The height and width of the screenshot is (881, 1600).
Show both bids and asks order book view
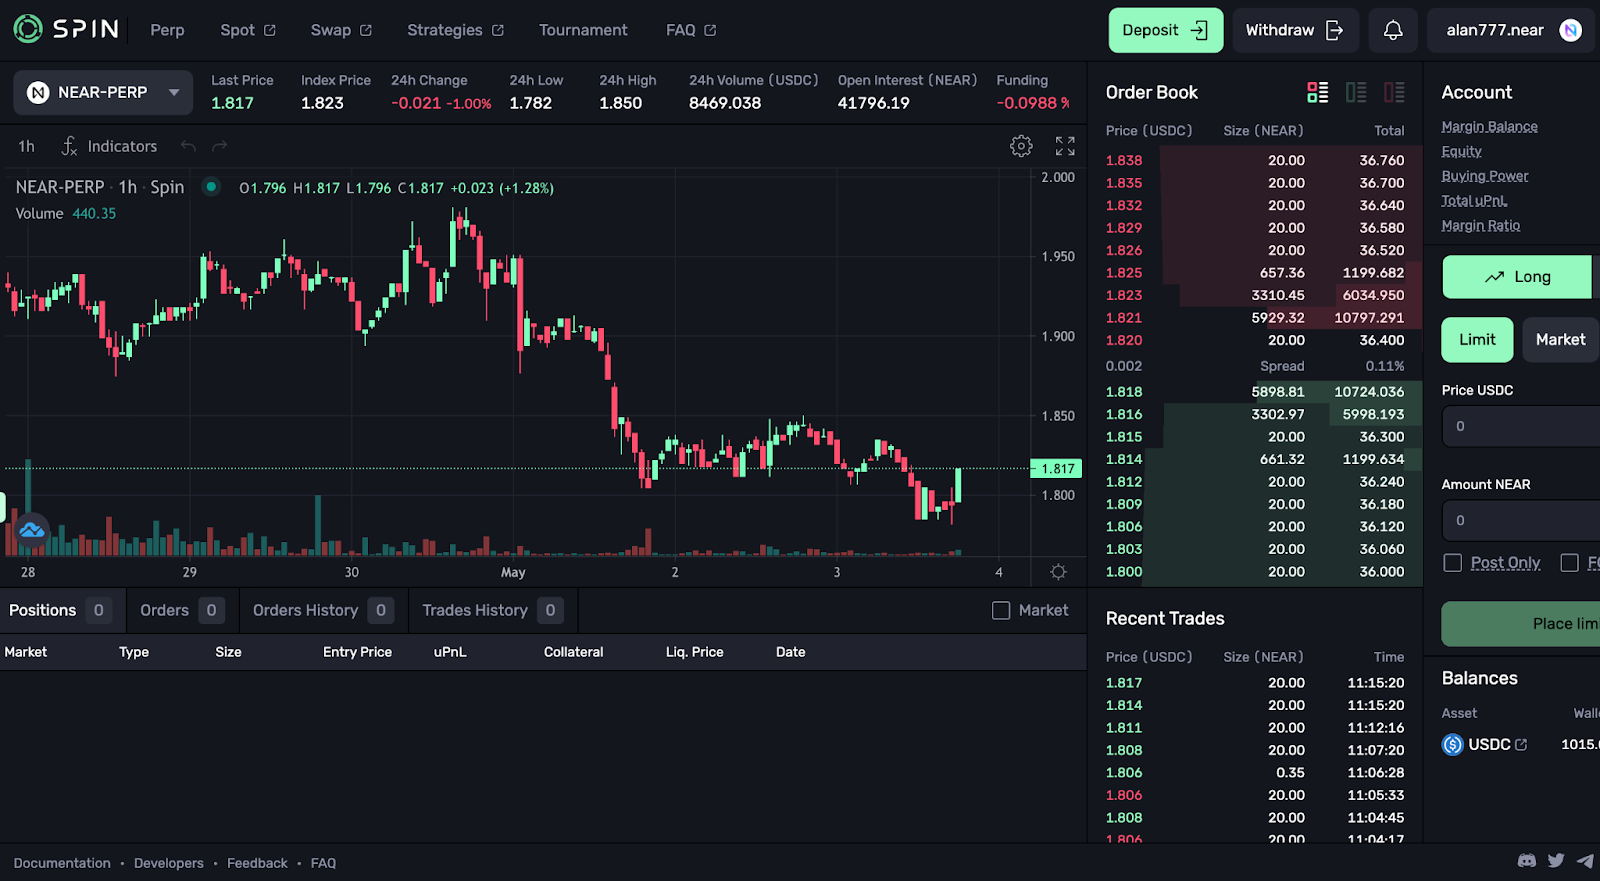pyautogui.click(x=1318, y=92)
